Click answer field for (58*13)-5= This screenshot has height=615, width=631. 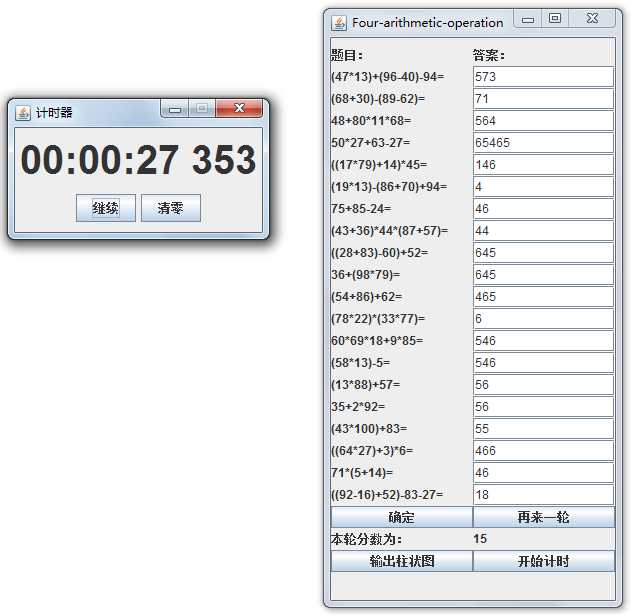coord(543,363)
